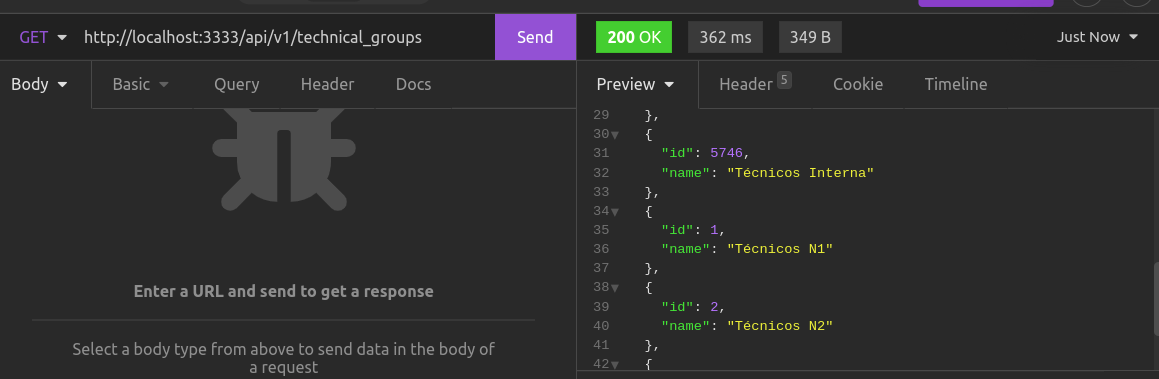Open the request Header tab
The image size is (1159, 379).
coord(327,84)
